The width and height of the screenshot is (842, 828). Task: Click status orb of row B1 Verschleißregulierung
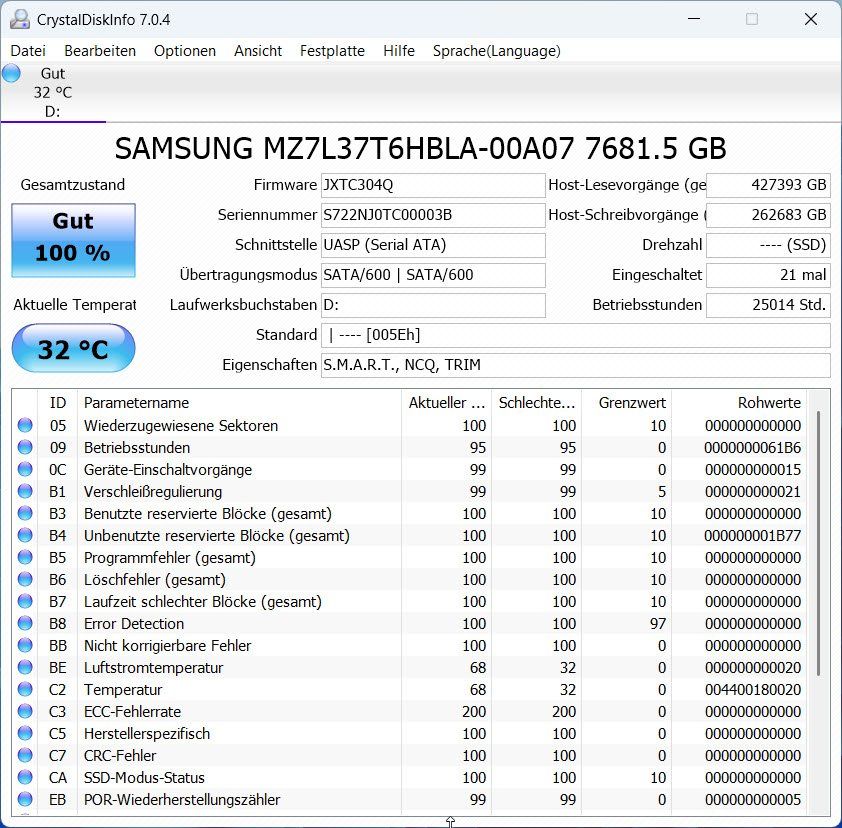(x=25, y=491)
